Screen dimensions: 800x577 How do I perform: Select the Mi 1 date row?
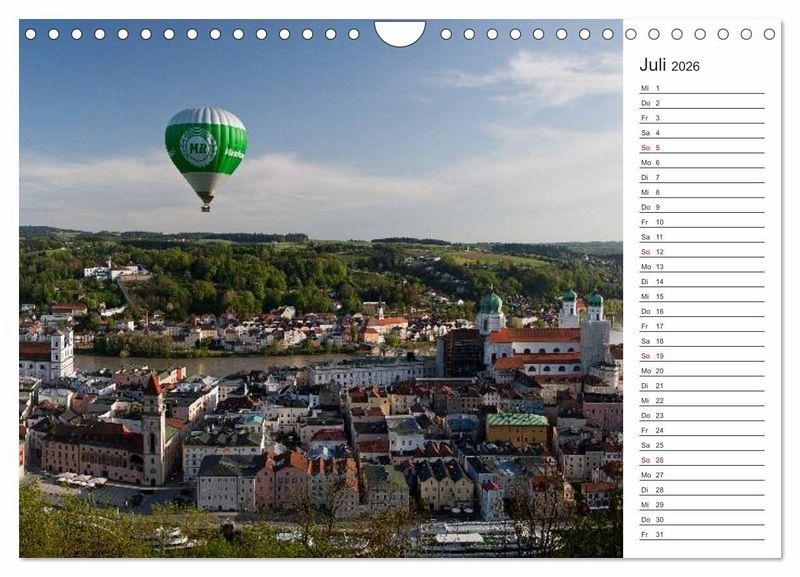point(702,88)
